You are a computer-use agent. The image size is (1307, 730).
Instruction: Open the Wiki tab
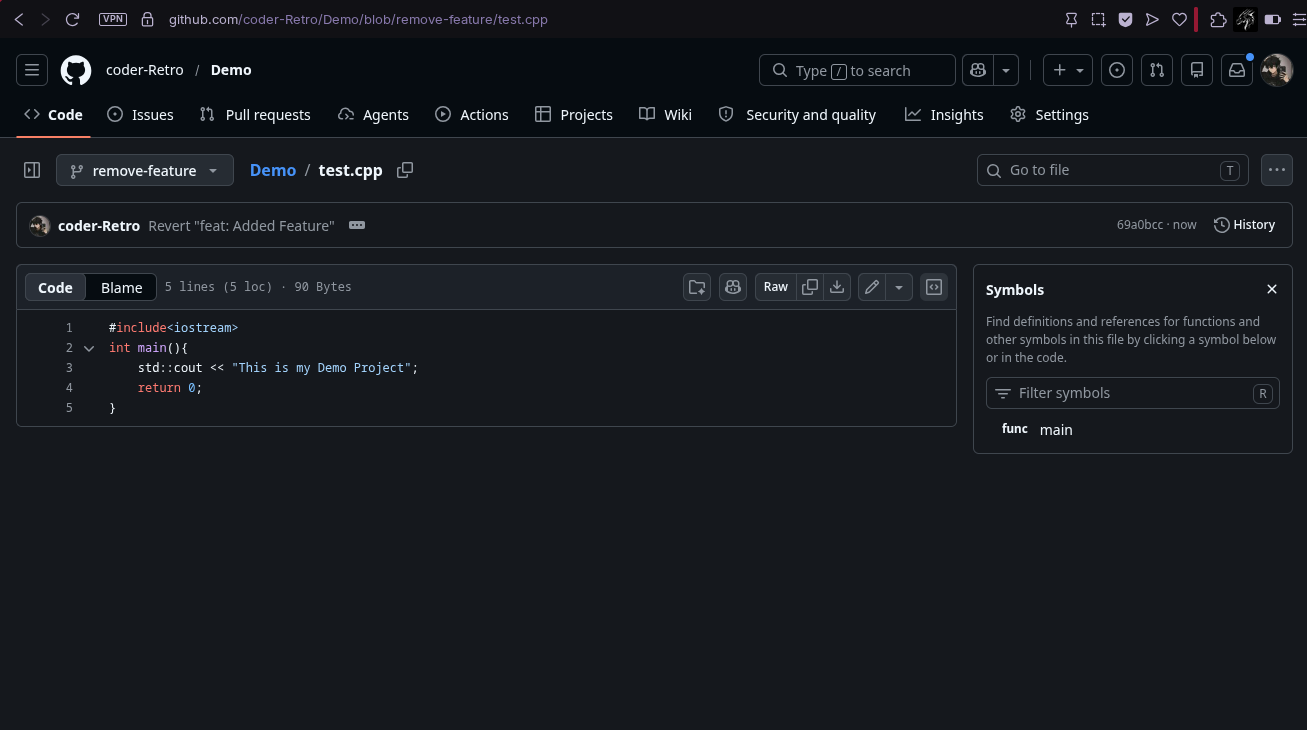point(666,115)
